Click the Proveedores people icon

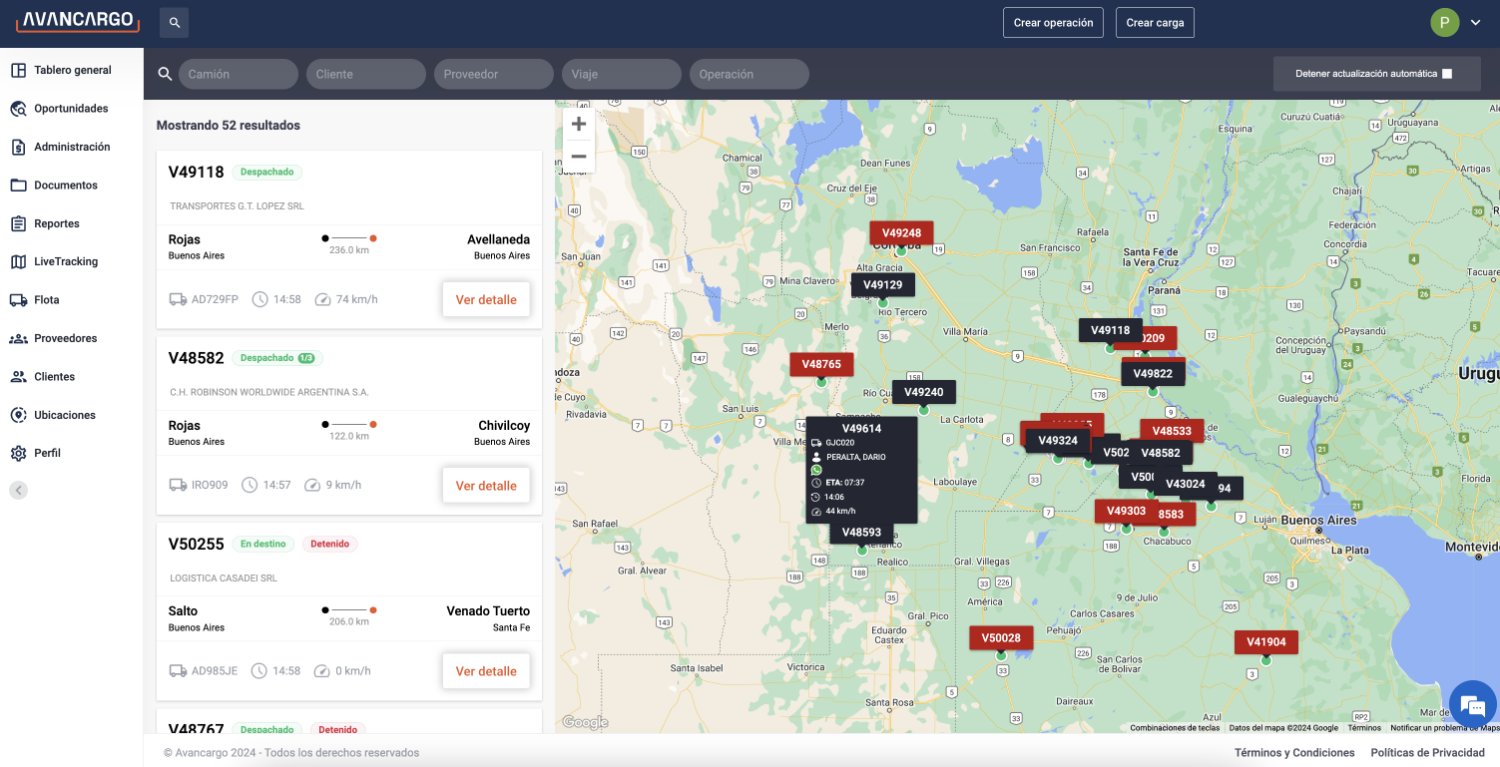[x=18, y=338]
